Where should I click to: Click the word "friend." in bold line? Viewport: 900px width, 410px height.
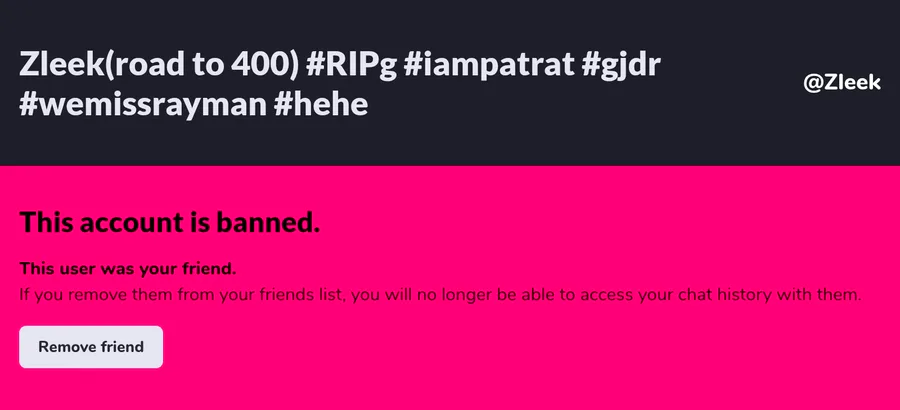click(211, 269)
